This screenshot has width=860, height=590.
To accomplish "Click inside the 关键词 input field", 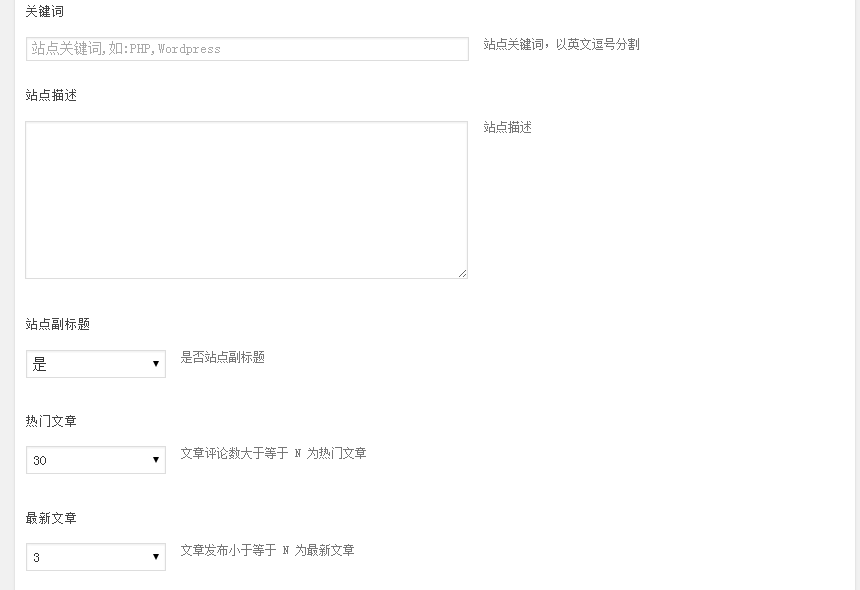I will tap(246, 48).
